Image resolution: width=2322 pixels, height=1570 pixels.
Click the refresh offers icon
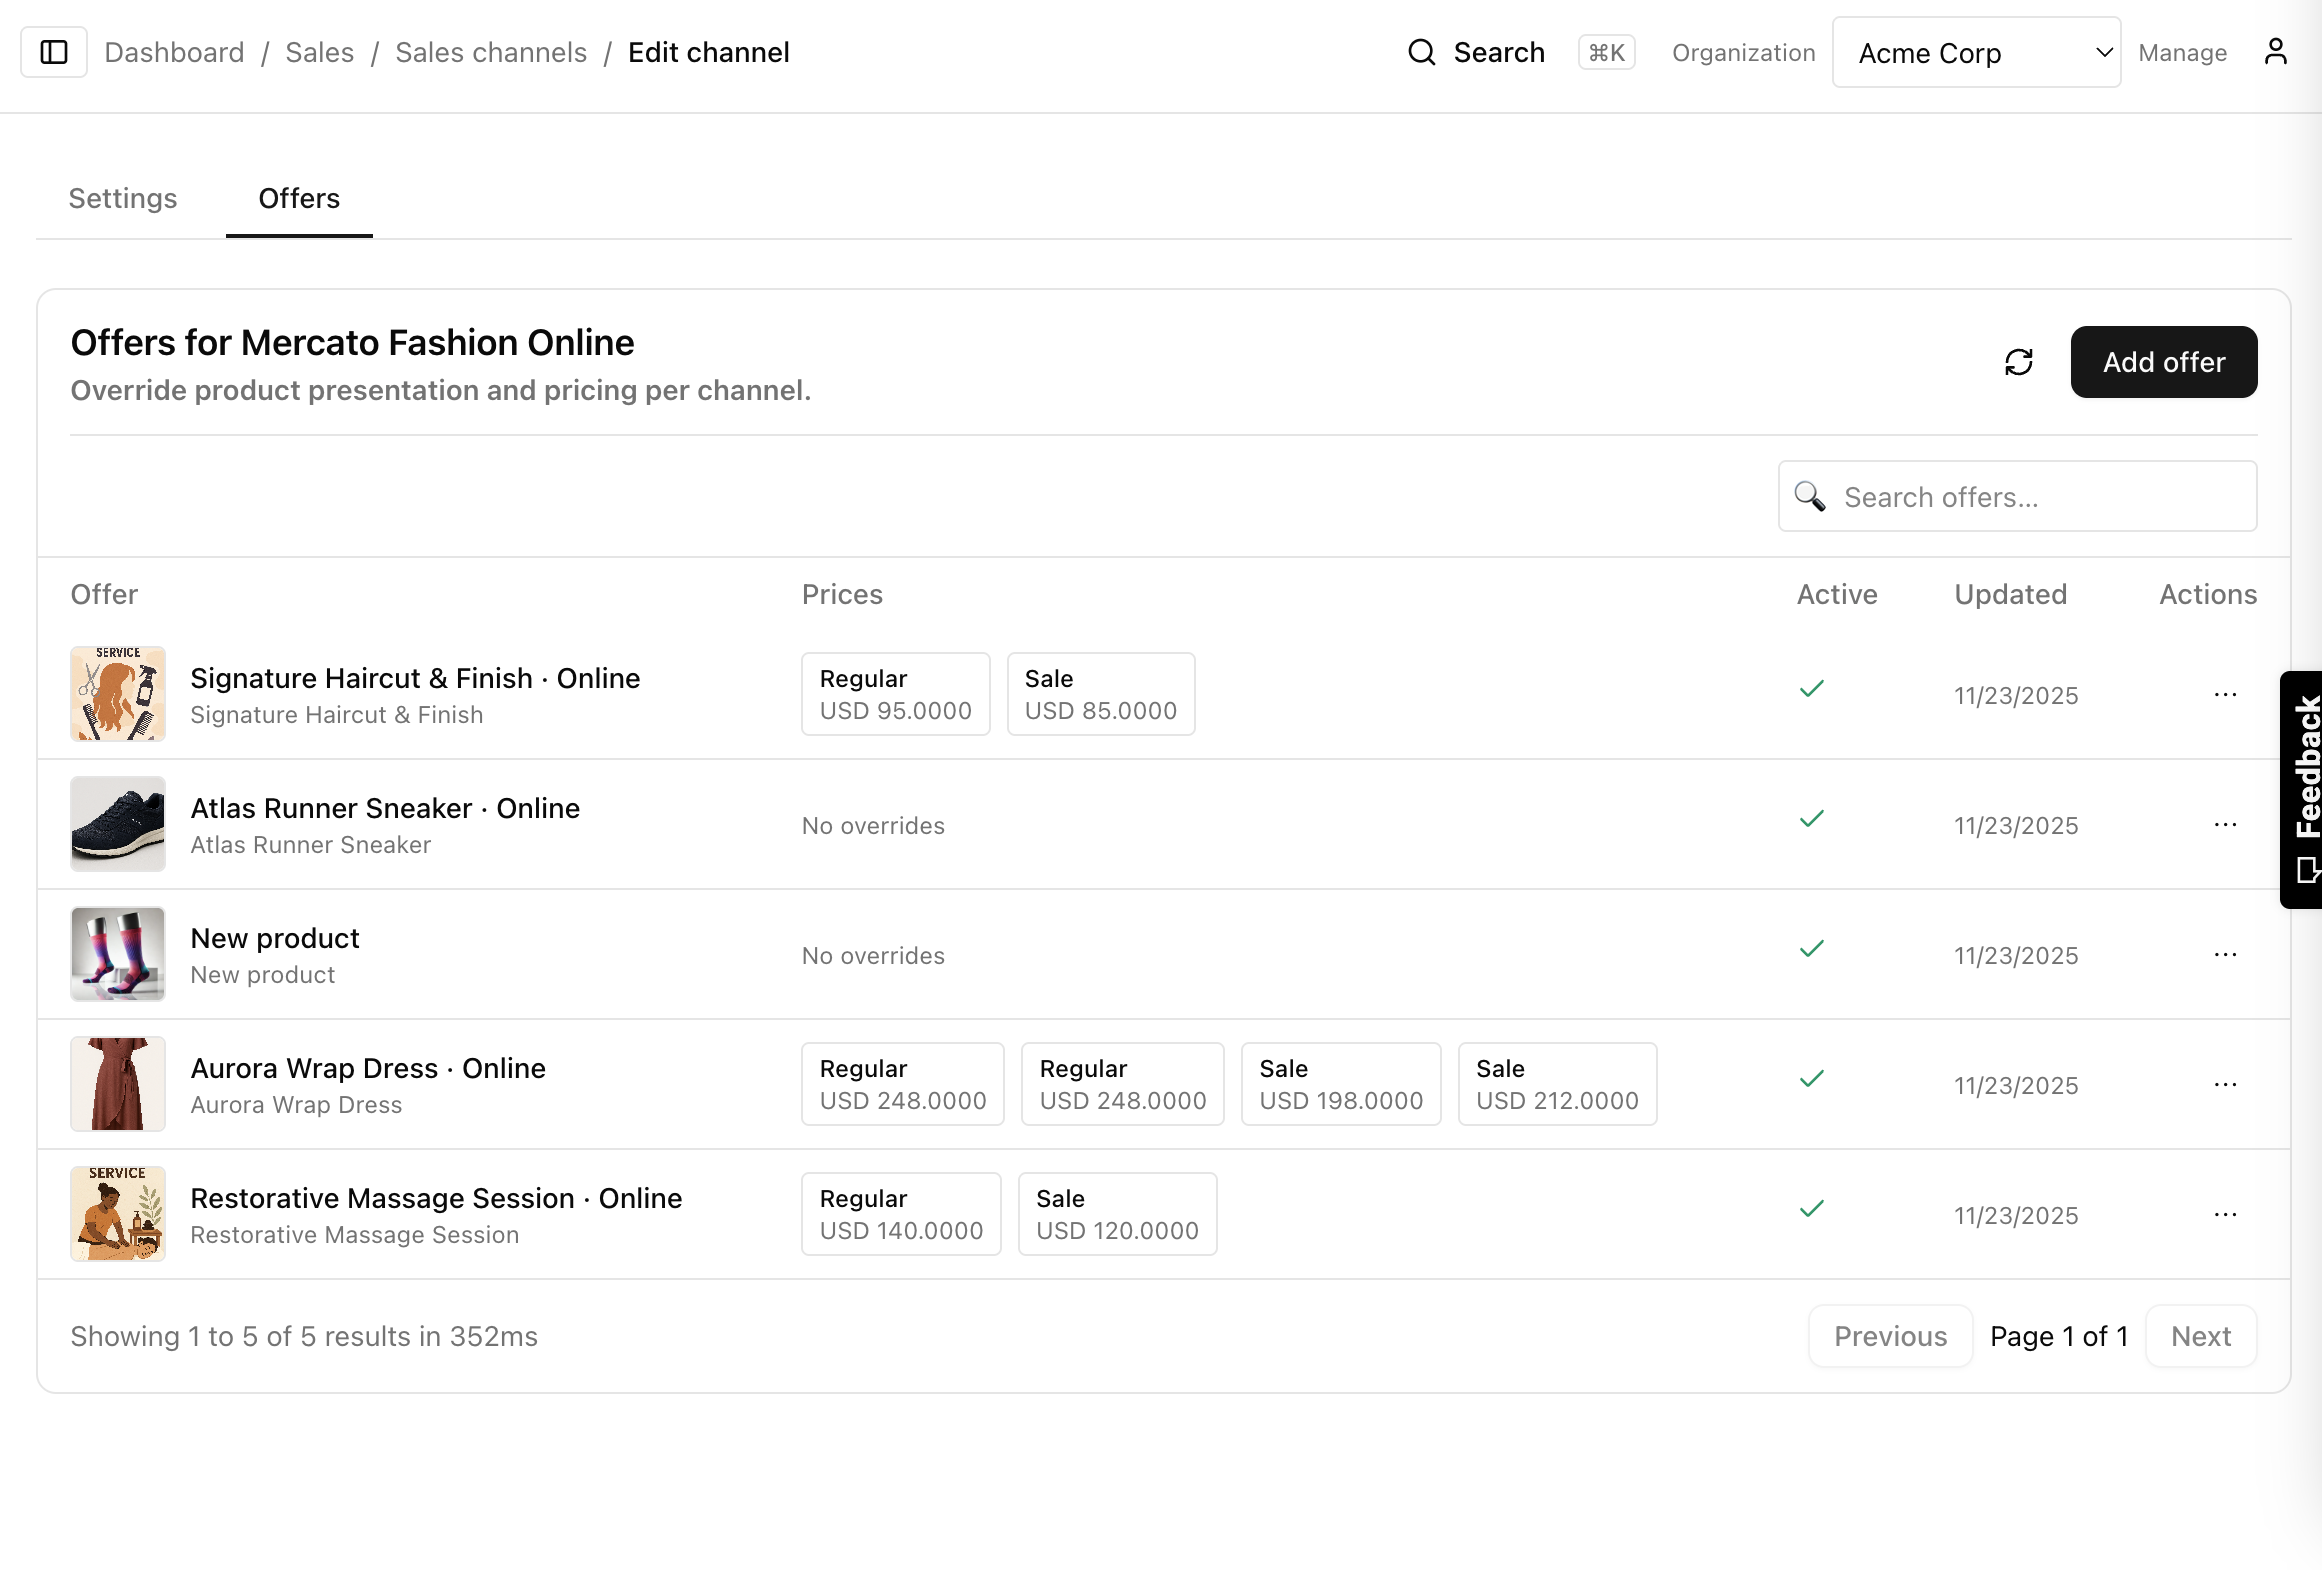2018,362
